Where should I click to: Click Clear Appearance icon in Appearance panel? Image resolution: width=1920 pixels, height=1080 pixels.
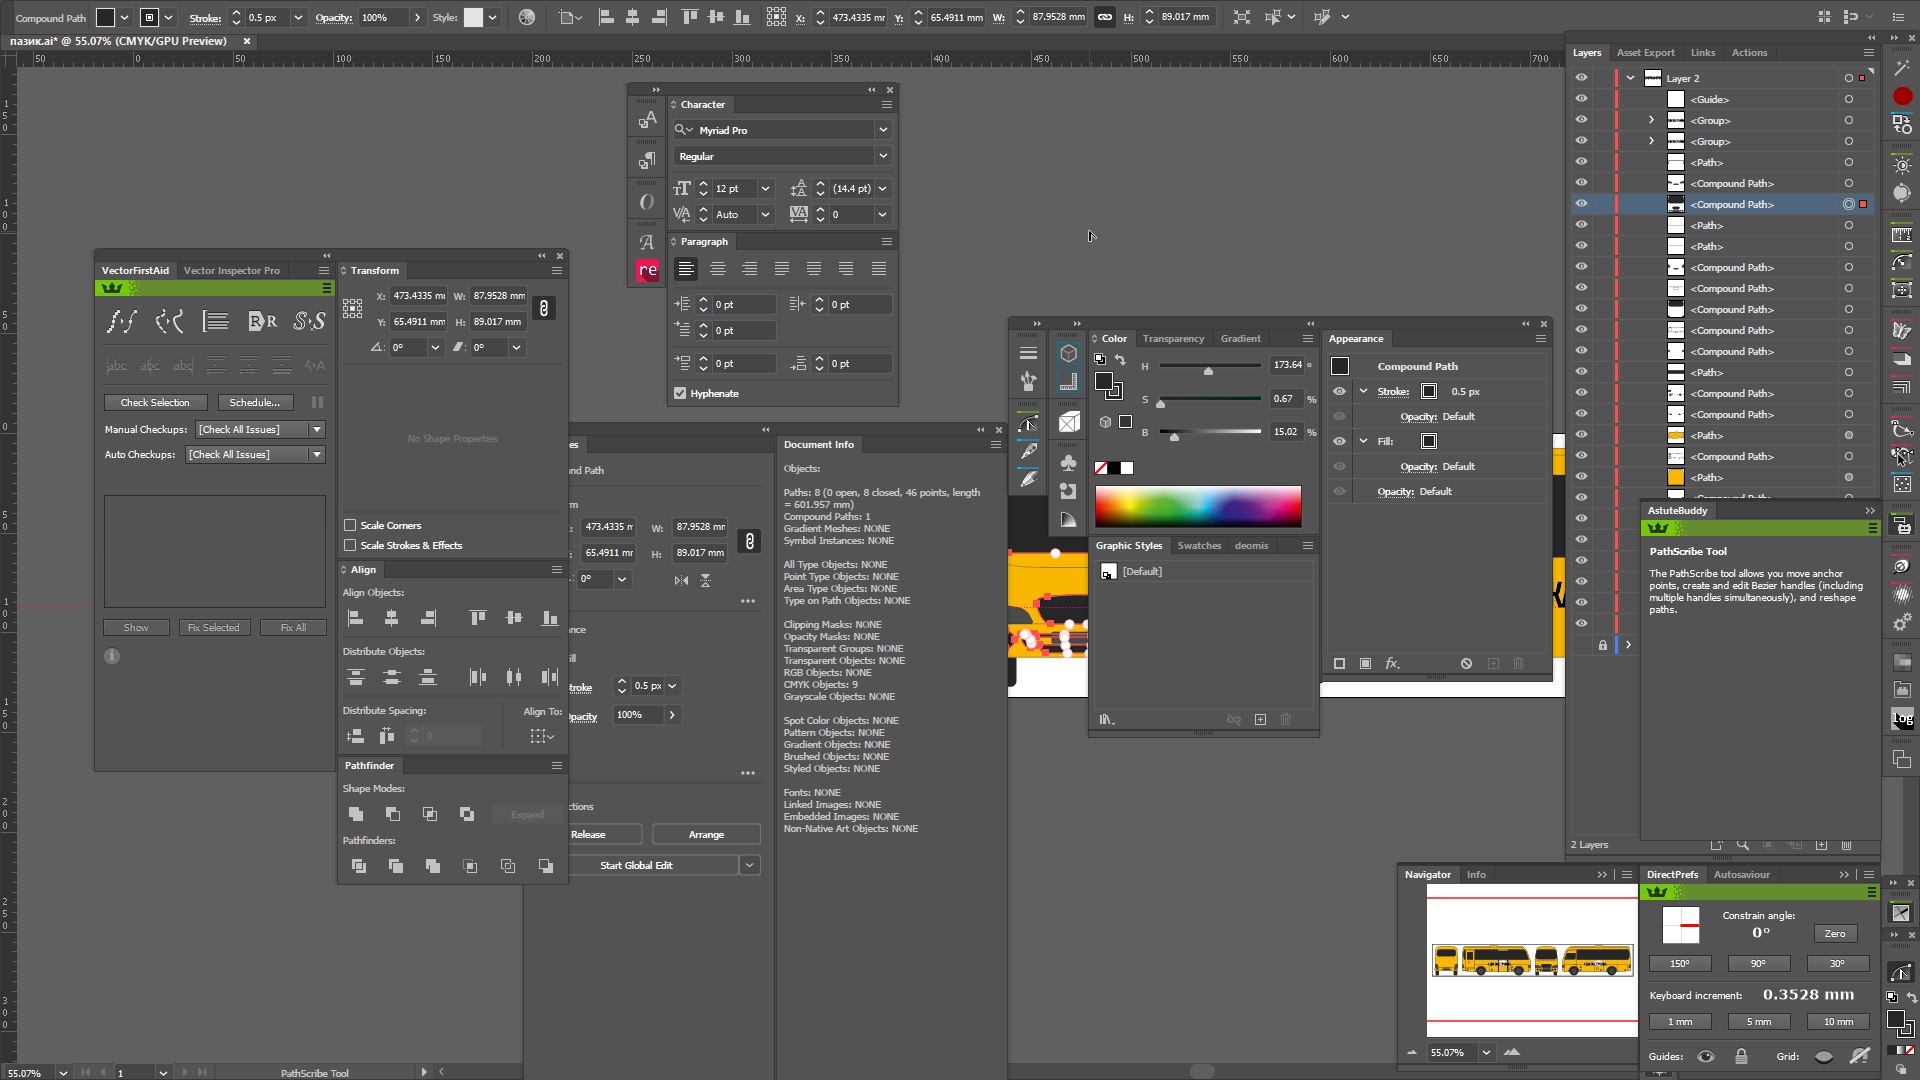point(1466,664)
